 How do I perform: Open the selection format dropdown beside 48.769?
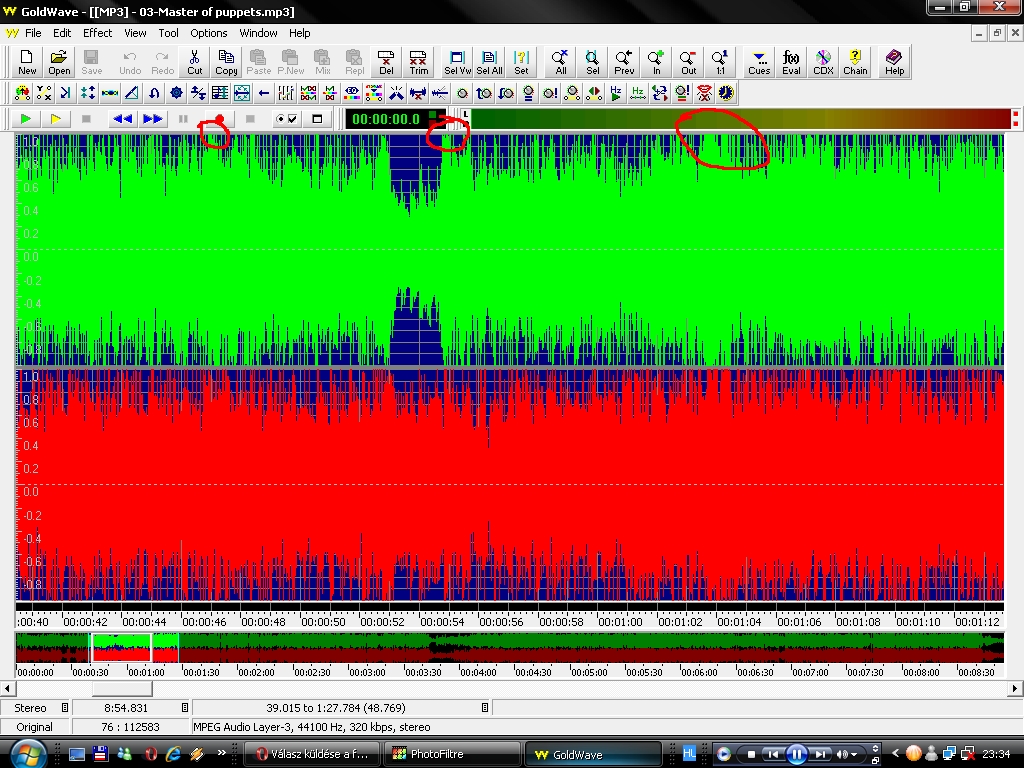click(x=485, y=708)
